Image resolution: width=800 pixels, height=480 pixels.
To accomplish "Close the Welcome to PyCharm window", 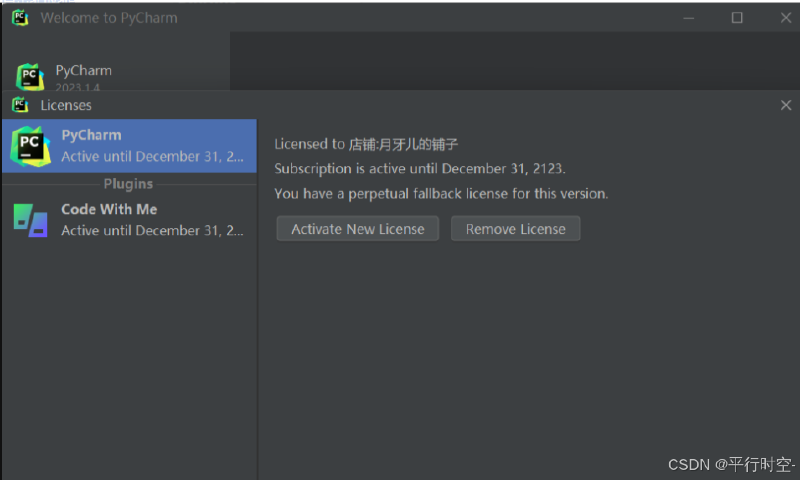I will [x=786, y=18].
